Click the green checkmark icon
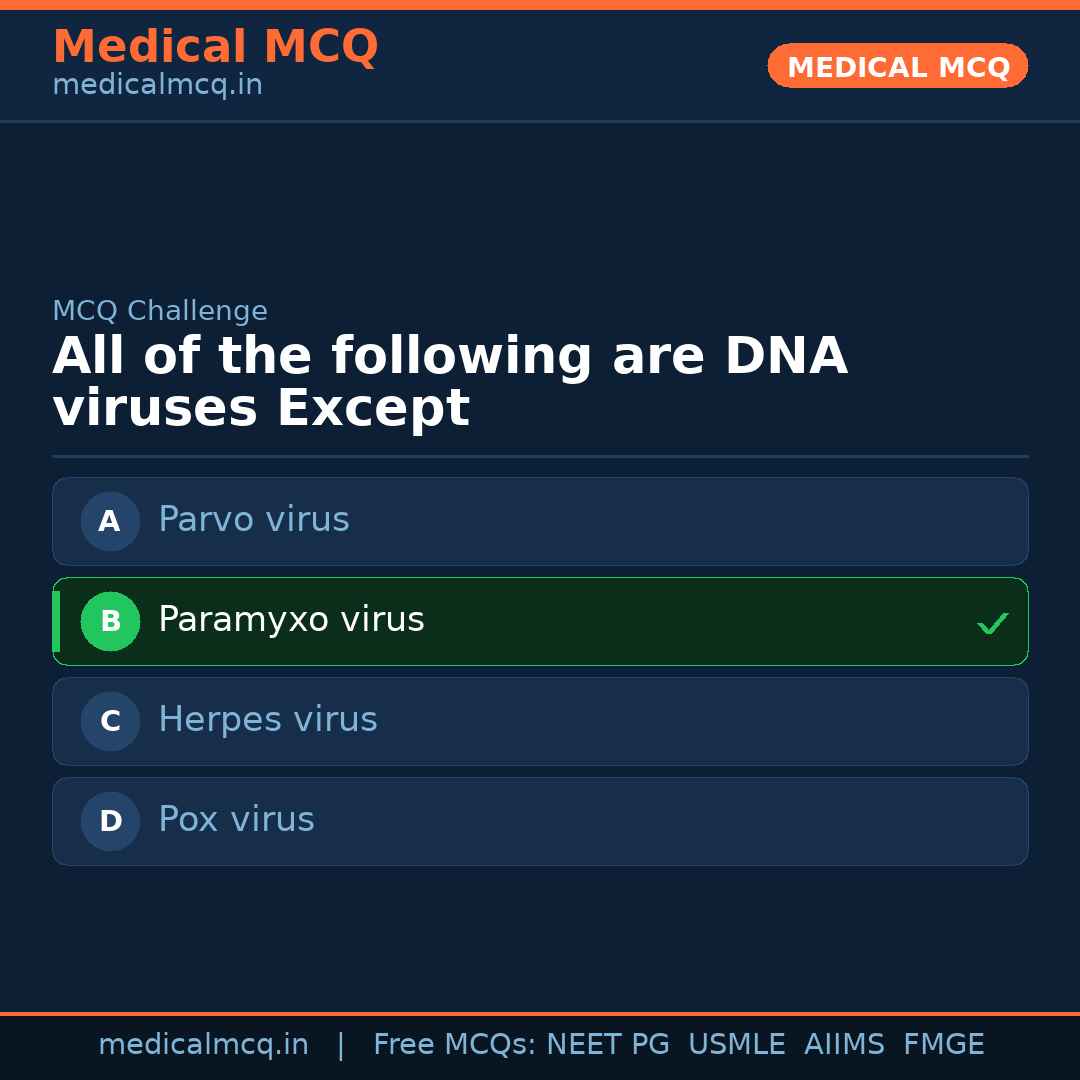 [992, 623]
